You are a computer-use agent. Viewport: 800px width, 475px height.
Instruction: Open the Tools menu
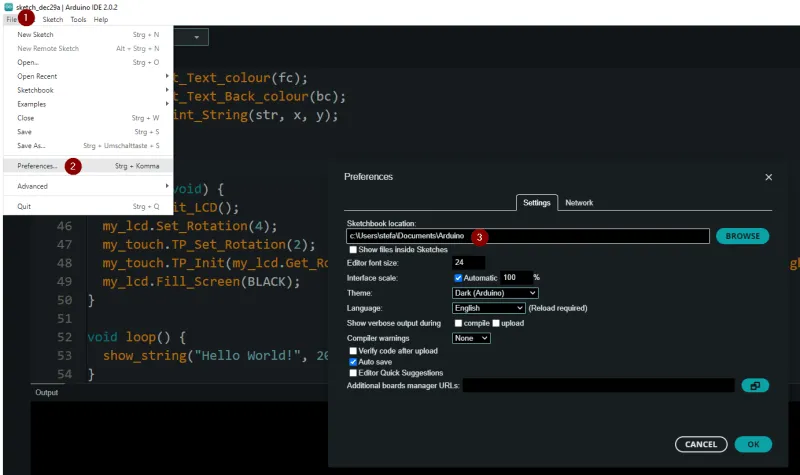click(78, 19)
